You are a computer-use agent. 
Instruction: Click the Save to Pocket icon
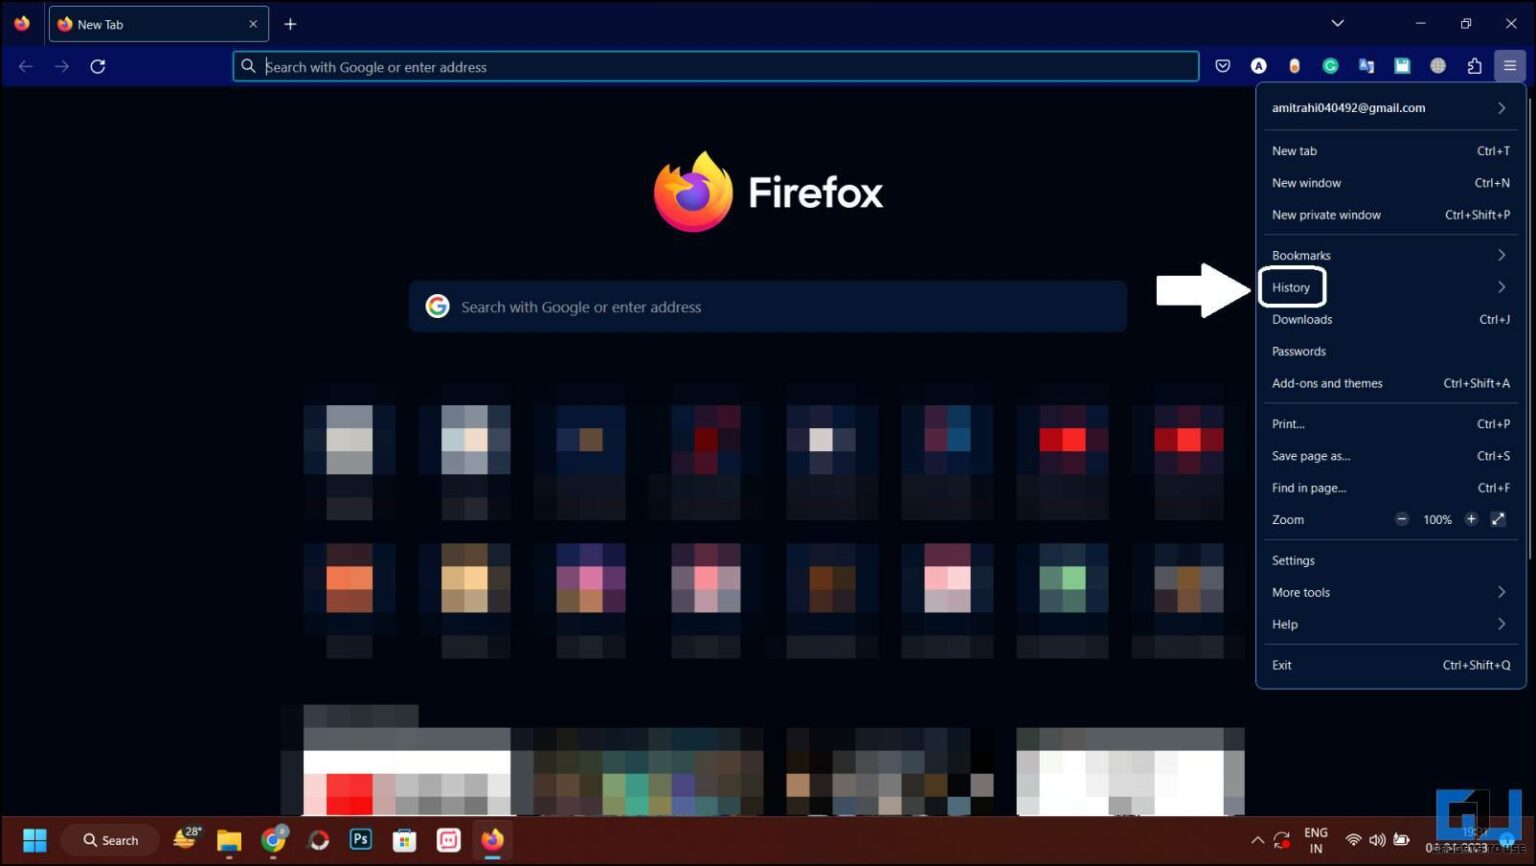[x=1222, y=66]
